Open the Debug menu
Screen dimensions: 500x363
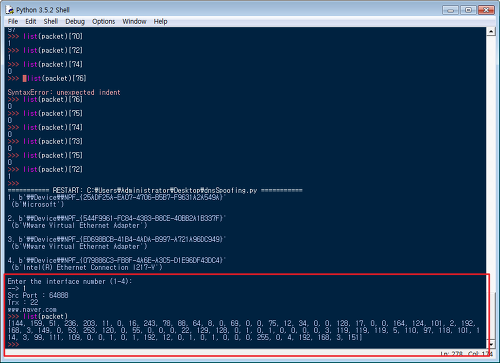click(75, 22)
